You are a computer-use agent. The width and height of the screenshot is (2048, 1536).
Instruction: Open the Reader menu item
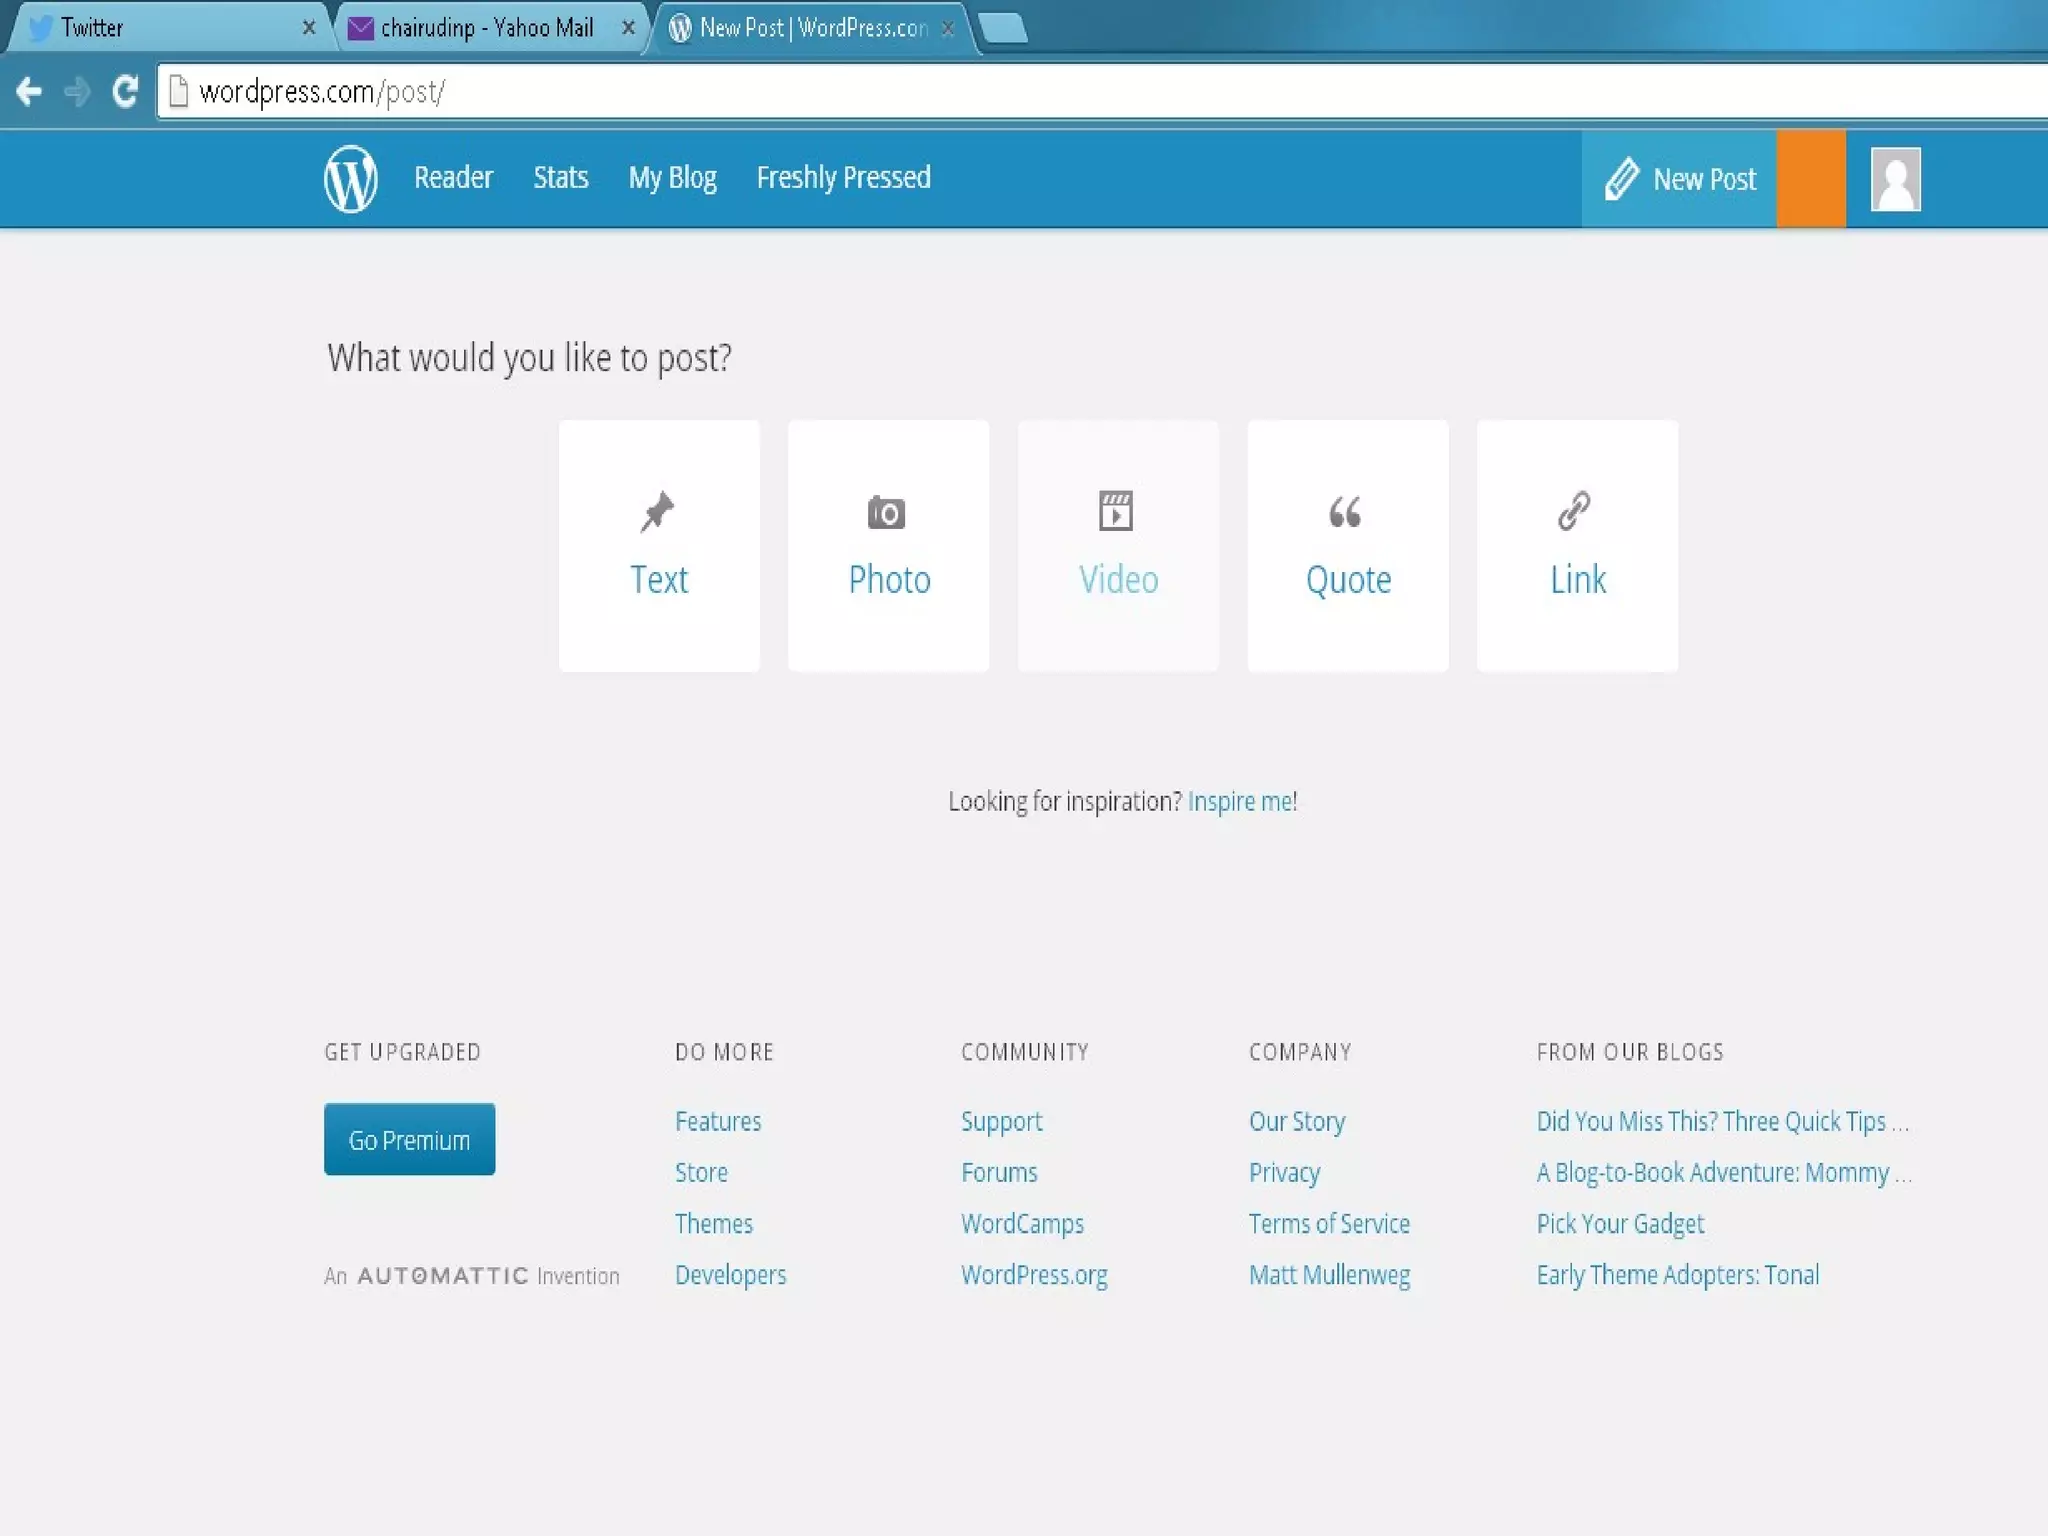tap(453, 178)
